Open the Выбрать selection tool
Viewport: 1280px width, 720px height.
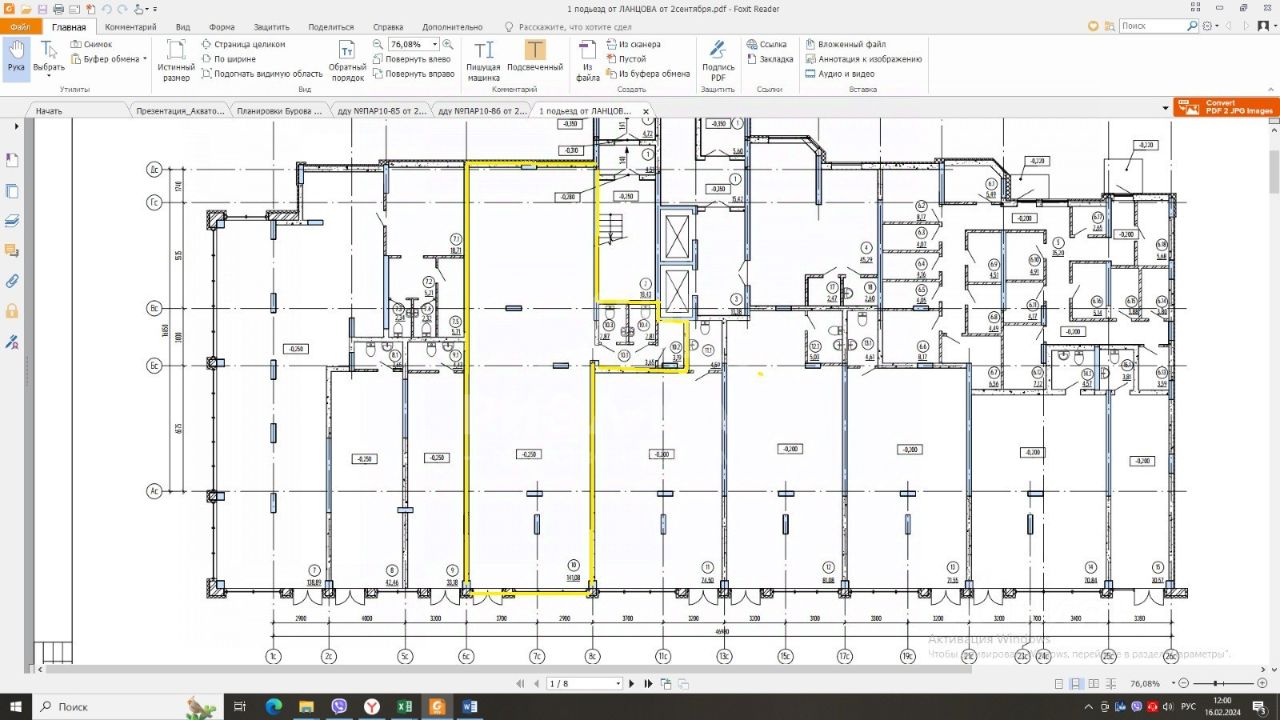pos(48,57)
